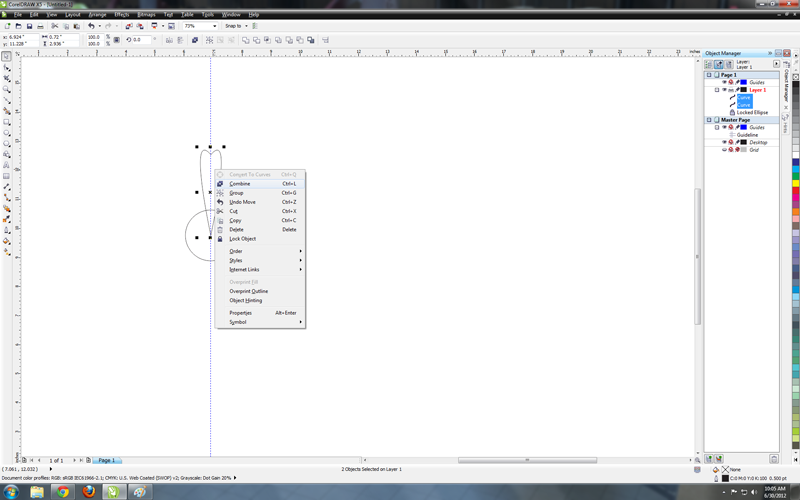Open the Bitmaps menu

click(146, 15)
